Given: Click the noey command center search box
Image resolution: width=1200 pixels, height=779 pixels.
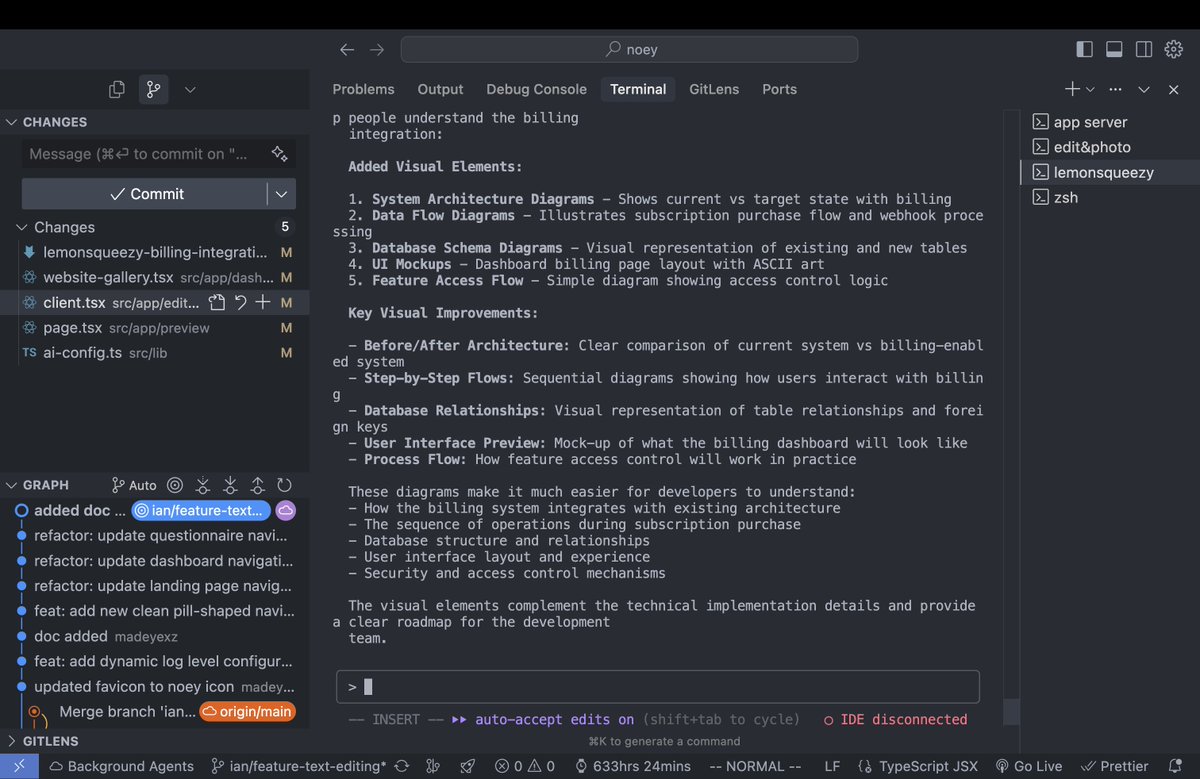Looking at the screenshot, I should coord(629,49).
